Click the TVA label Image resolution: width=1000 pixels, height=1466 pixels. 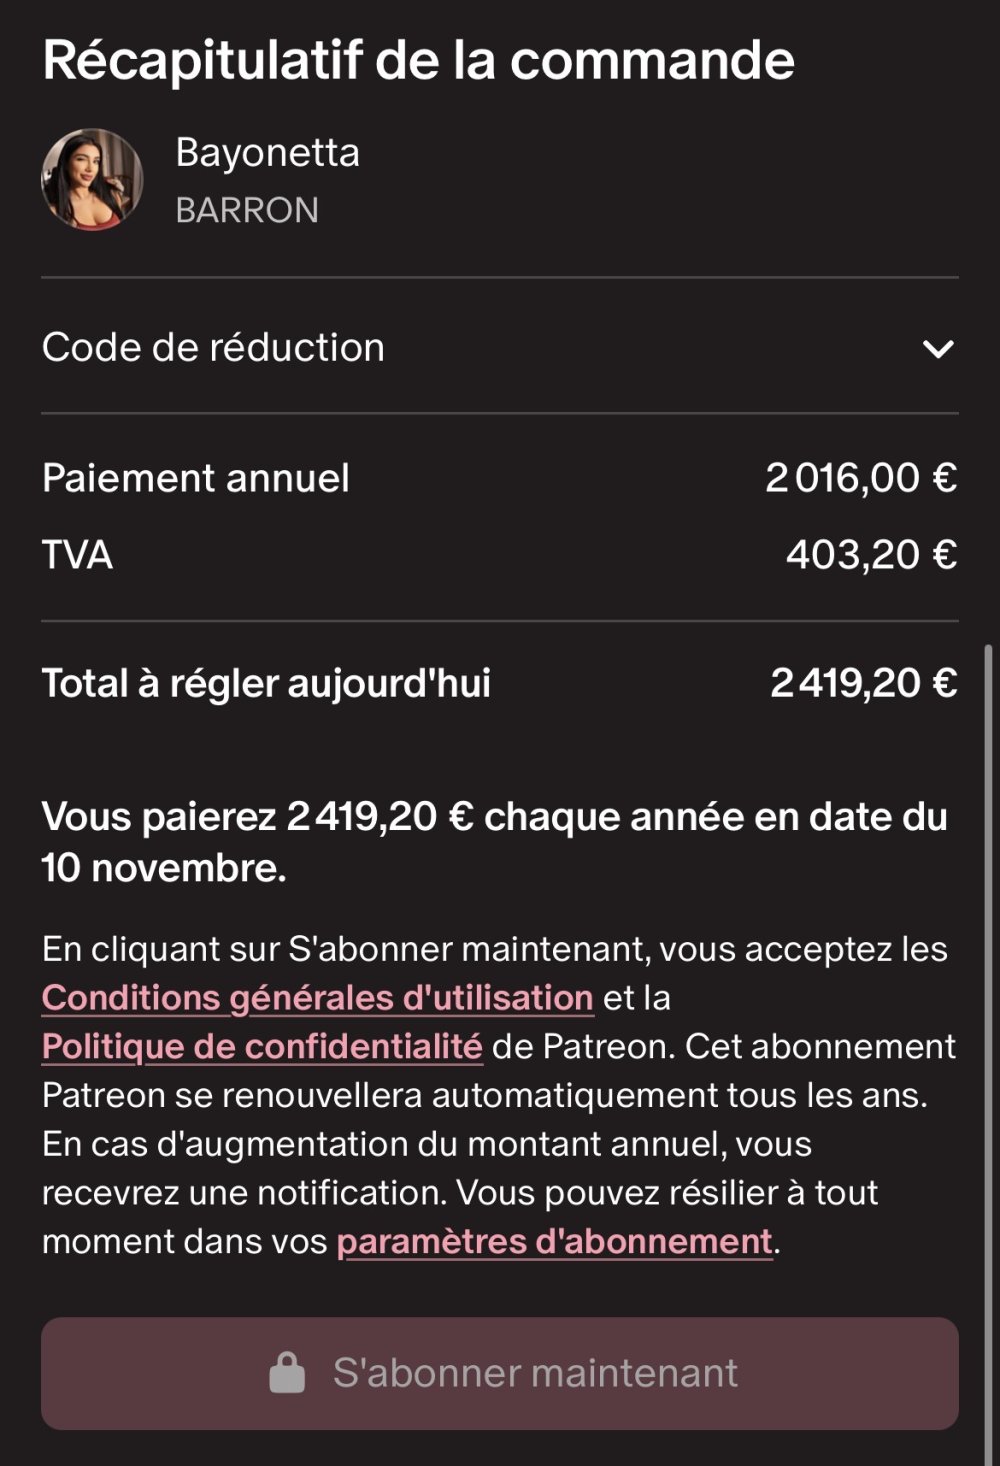point(77,555)
